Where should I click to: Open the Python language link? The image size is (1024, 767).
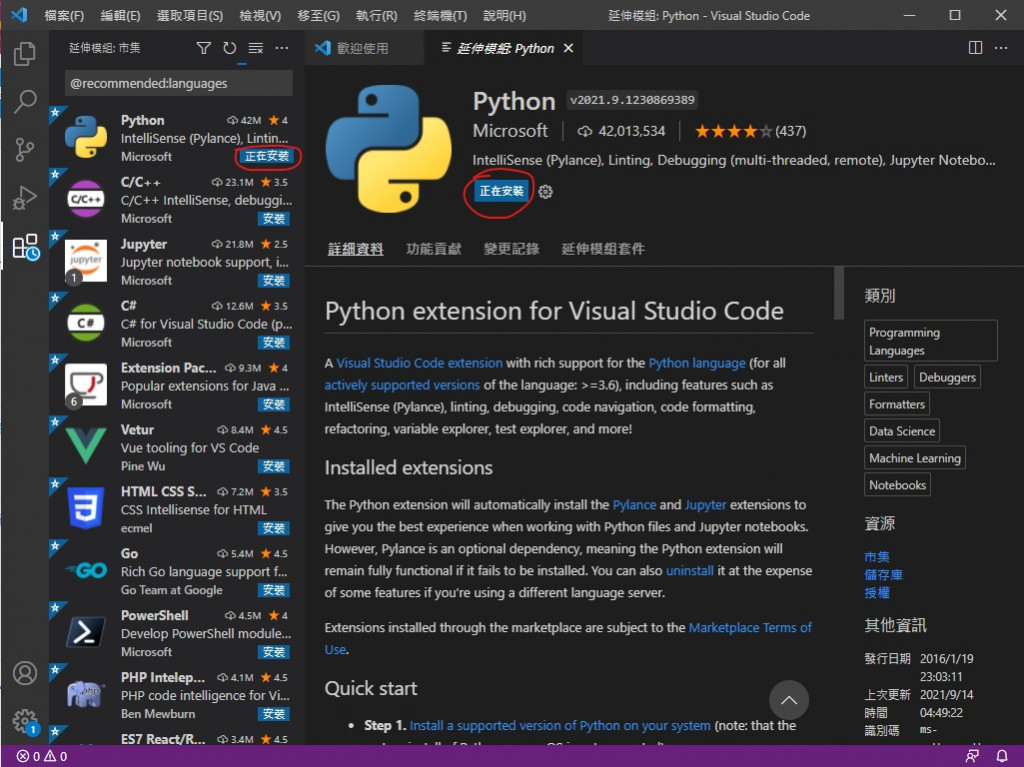click(x=697, y=363)
